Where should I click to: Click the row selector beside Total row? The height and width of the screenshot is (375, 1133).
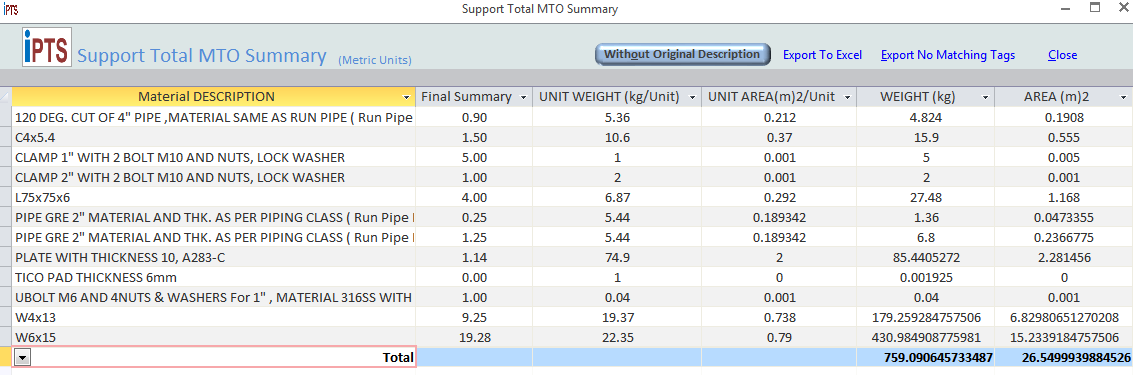point(6,357)
